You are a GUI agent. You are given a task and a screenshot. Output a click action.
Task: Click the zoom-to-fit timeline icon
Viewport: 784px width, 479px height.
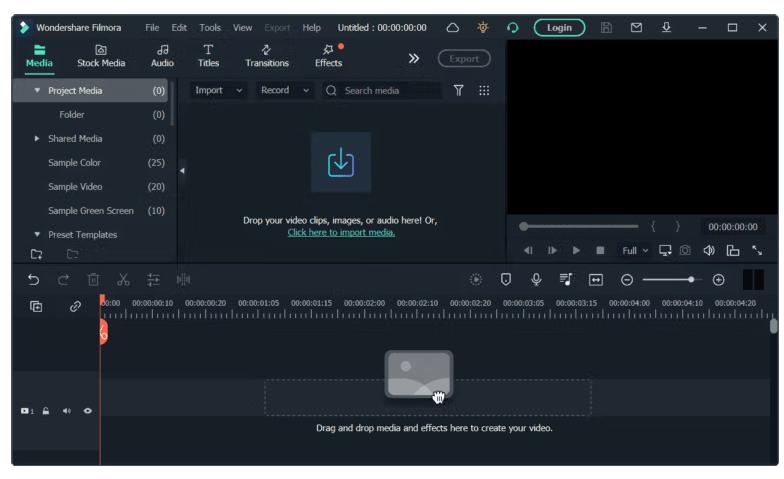pos(596,281)
